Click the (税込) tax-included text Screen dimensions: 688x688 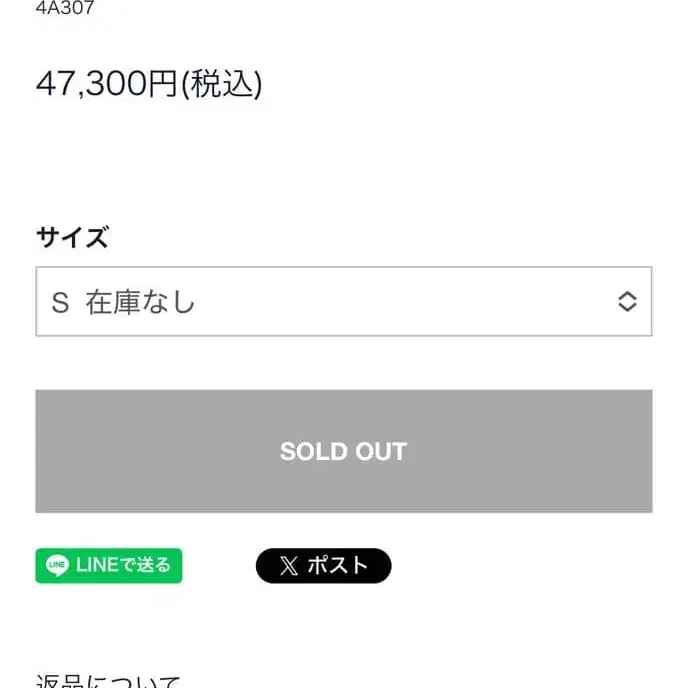click(221, 85)
